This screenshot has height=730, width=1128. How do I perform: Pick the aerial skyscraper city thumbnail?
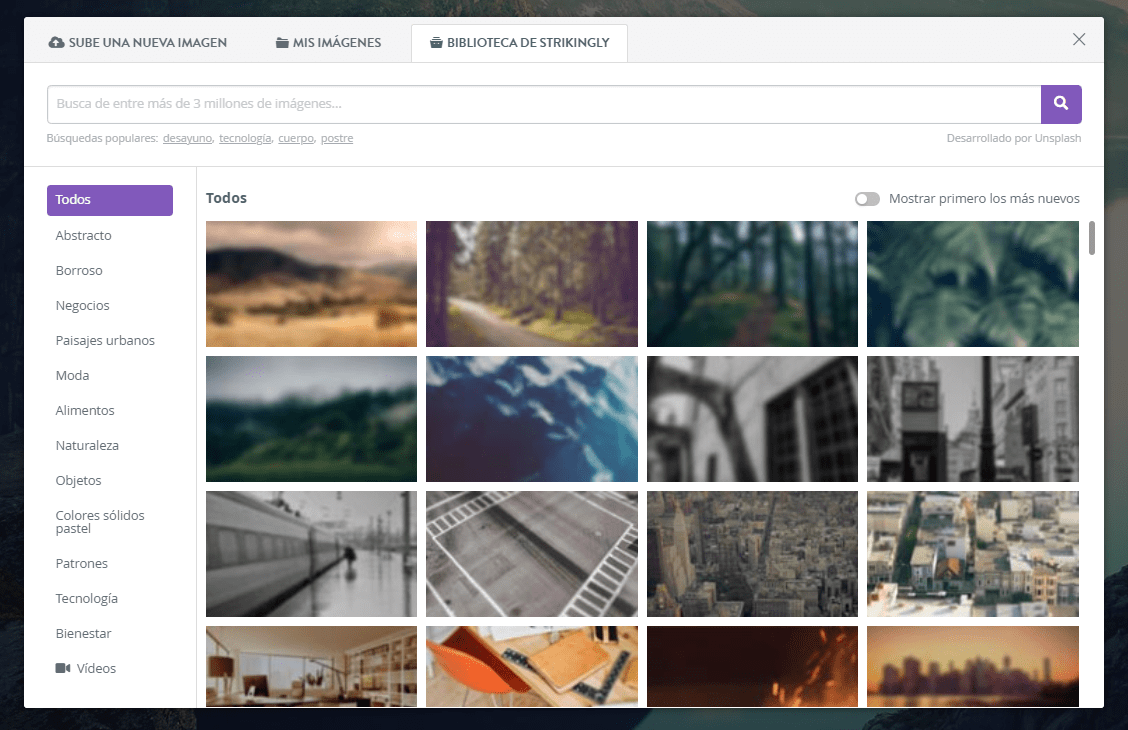(752, 554)
